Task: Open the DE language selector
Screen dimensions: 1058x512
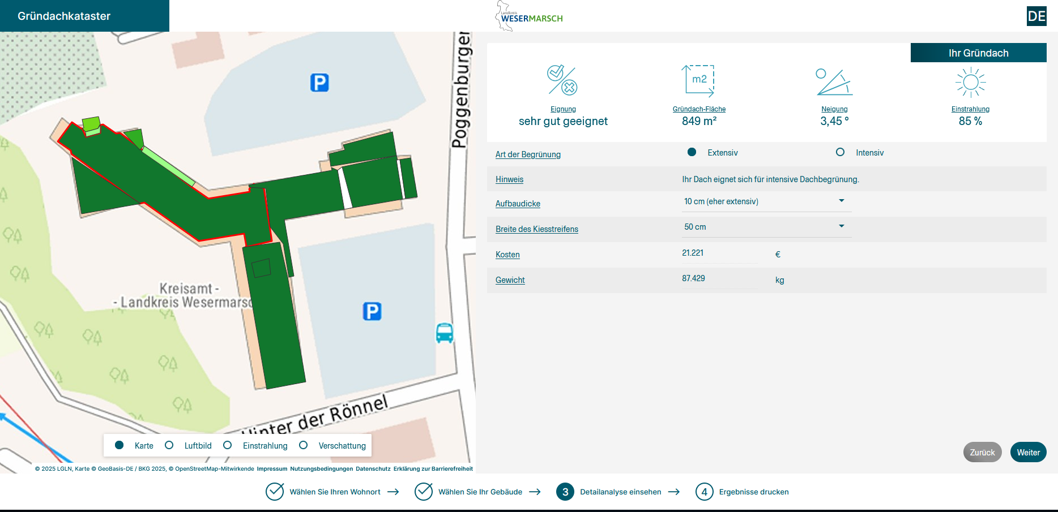Action: (x=1036, y=16)
